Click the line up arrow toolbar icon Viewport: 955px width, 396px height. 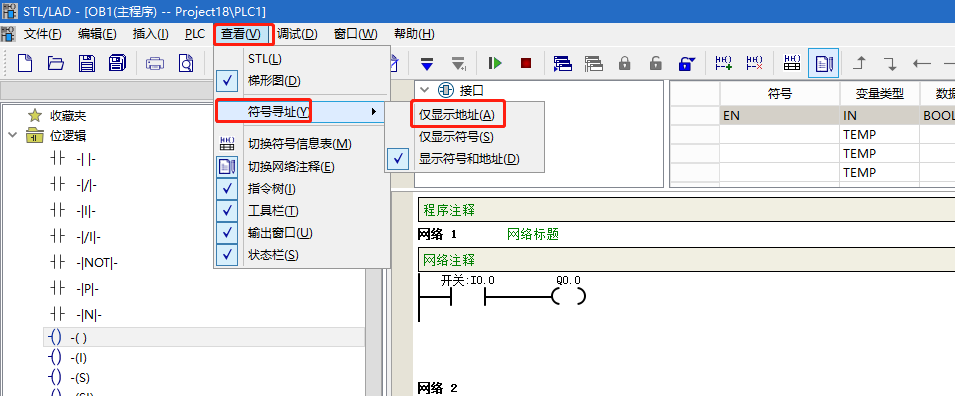coord(860,63)
